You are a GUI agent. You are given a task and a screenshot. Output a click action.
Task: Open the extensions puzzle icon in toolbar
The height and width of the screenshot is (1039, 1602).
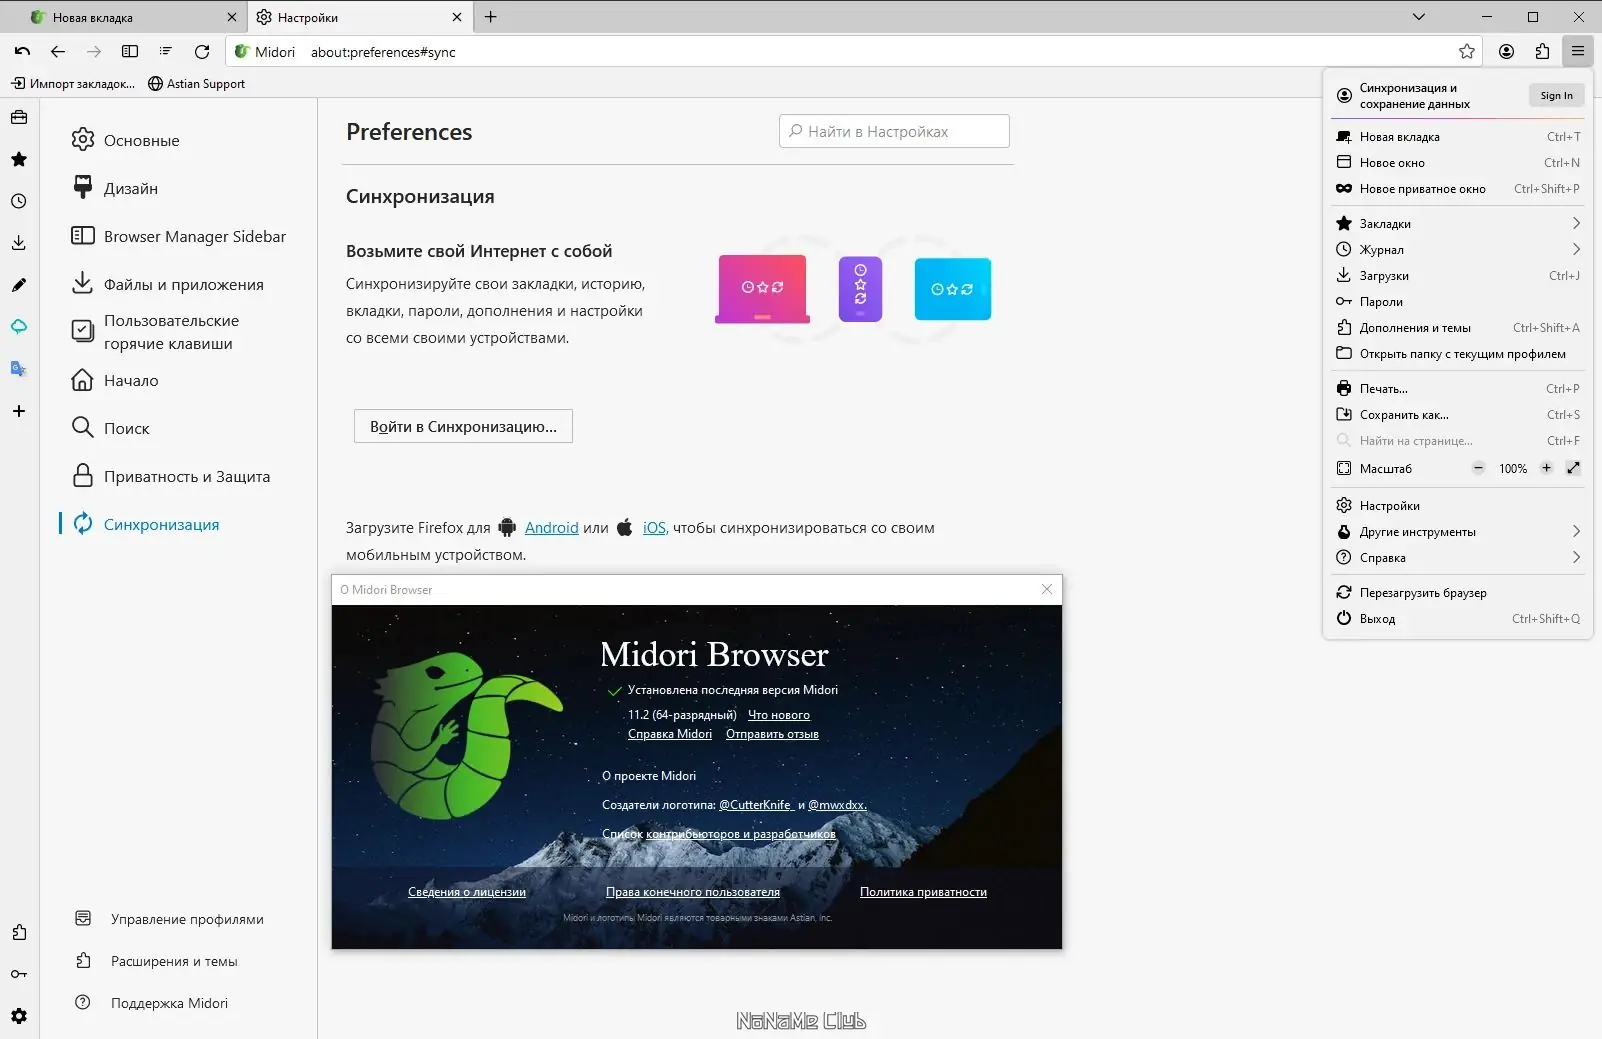pyautogui.click(x=1542, y=52)
